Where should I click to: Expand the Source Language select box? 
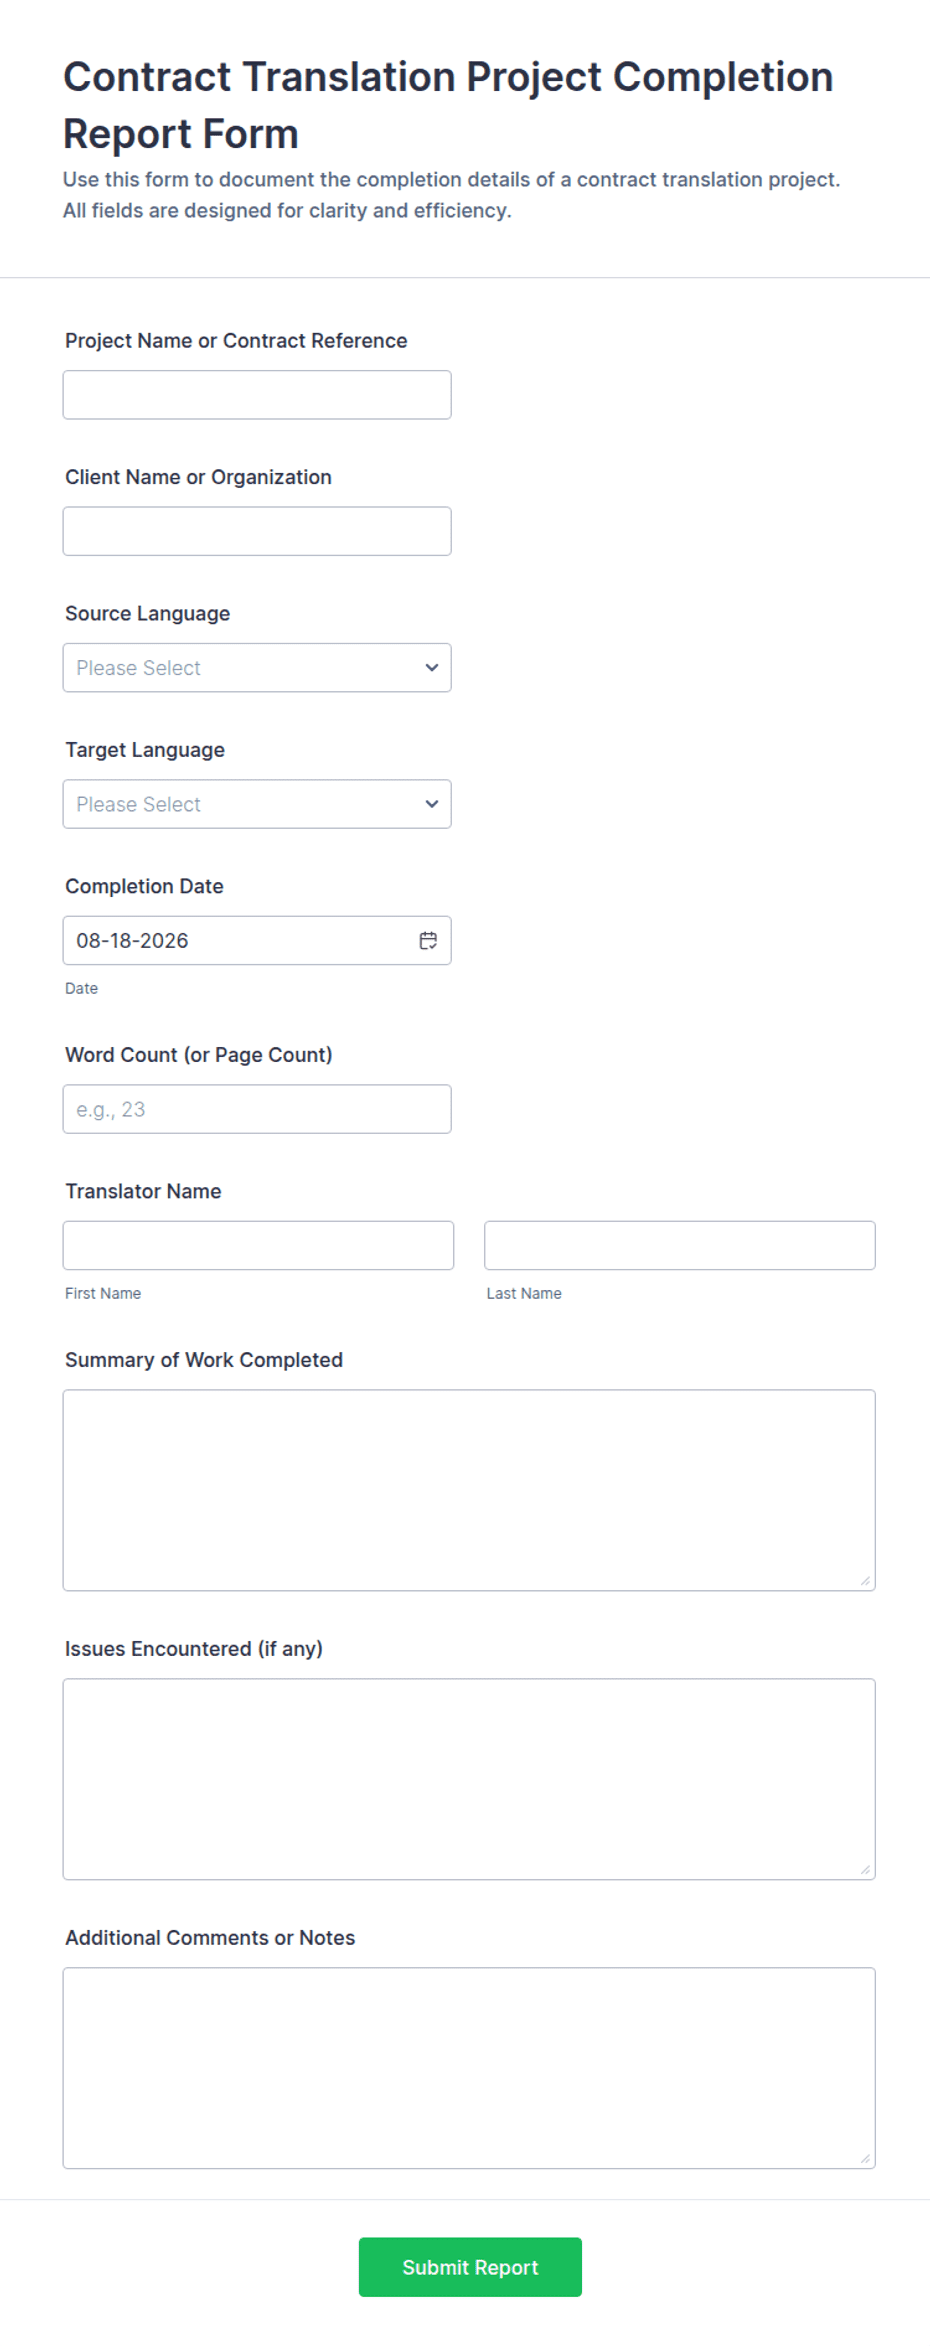tap(257, 667)
